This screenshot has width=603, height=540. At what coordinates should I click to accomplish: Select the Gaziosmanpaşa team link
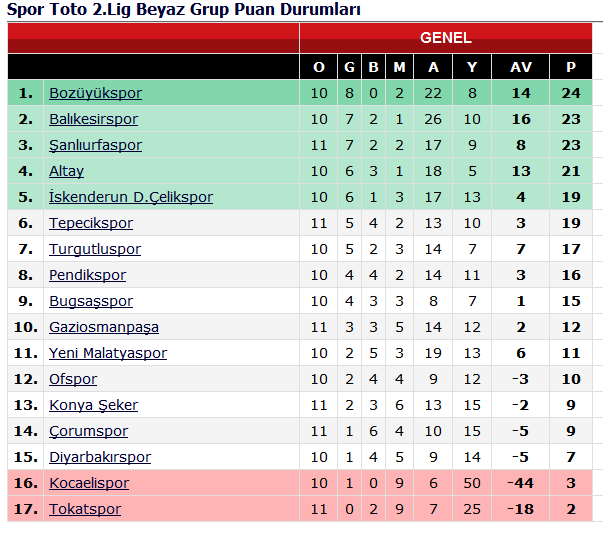pyautogui.click(x=103, y=327)
